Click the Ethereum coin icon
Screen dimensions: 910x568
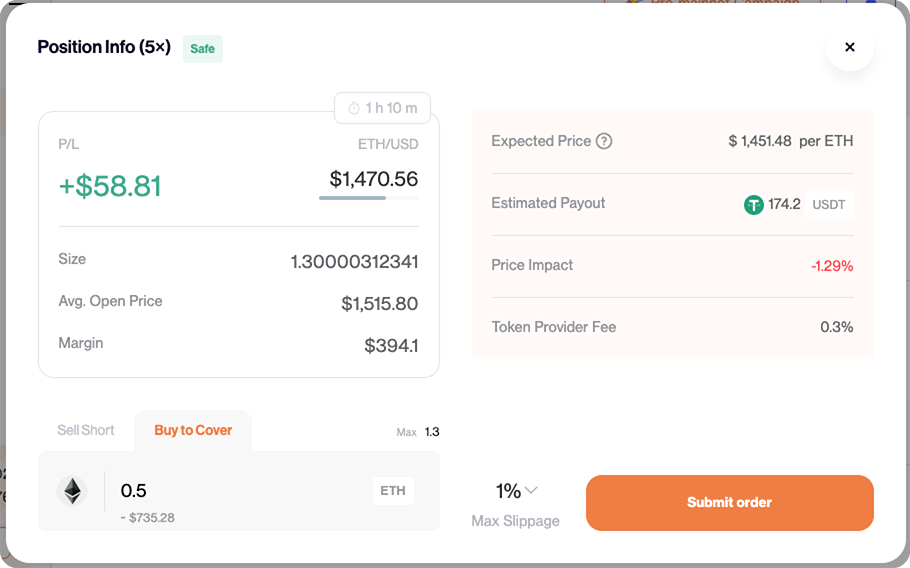(x=72, y=491)
